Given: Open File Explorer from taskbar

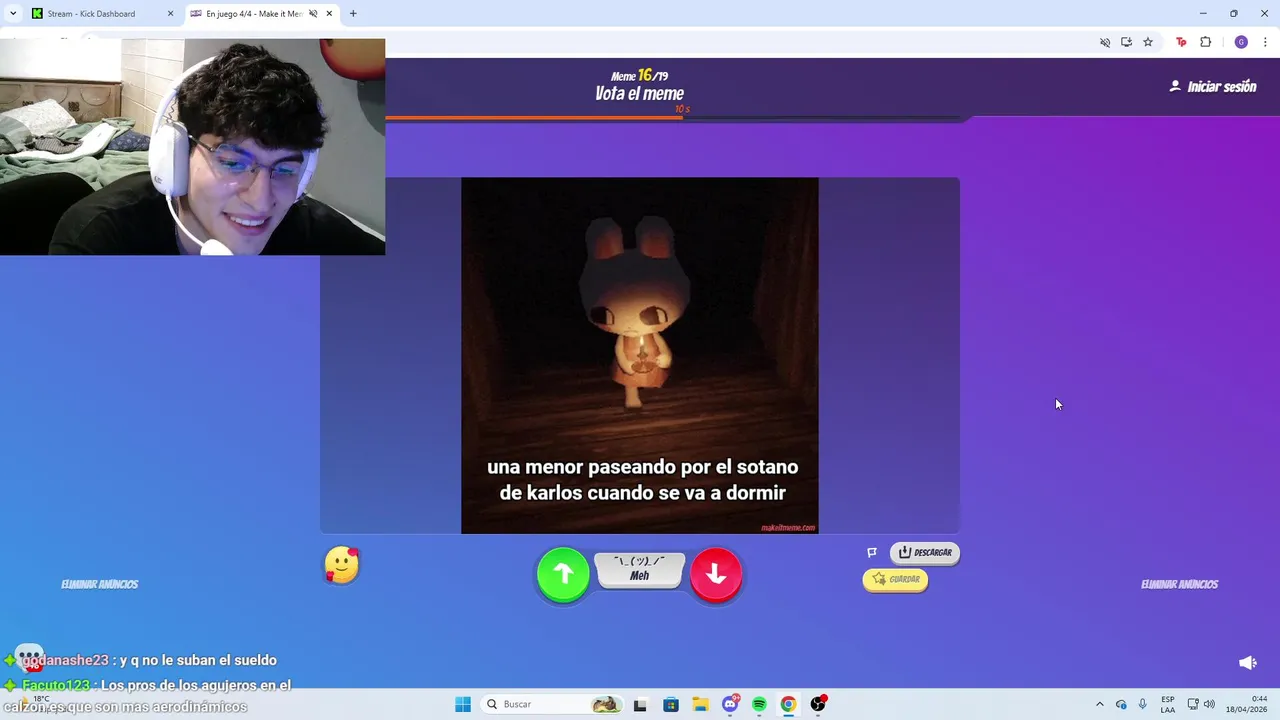Looking at the screenshot, I should pos(700,704).
